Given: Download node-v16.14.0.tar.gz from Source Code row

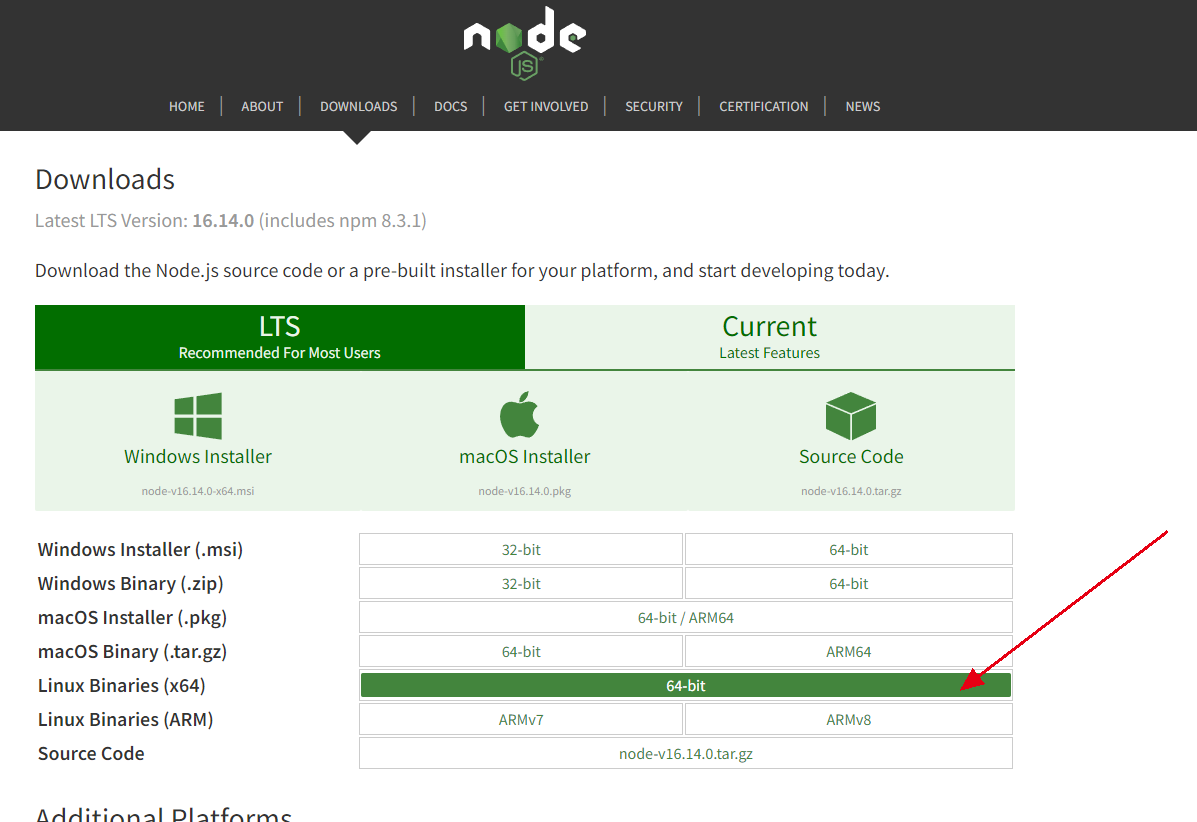Looking at the screenshot, I should 685,753.
